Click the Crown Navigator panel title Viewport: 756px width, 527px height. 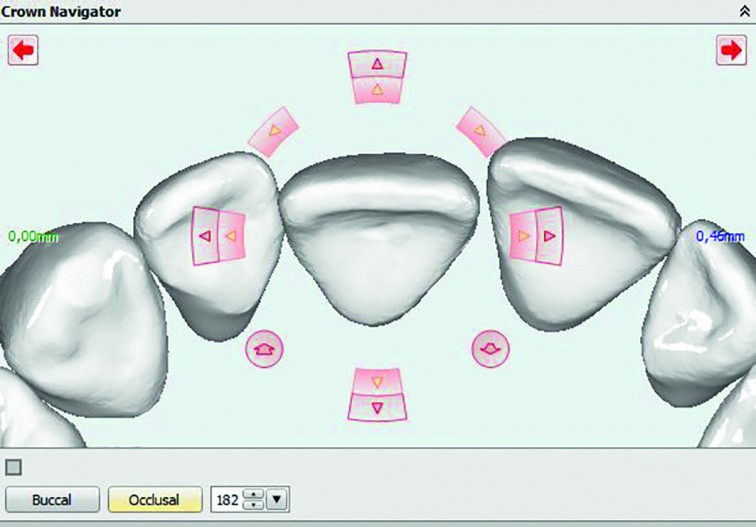(61, 11)
